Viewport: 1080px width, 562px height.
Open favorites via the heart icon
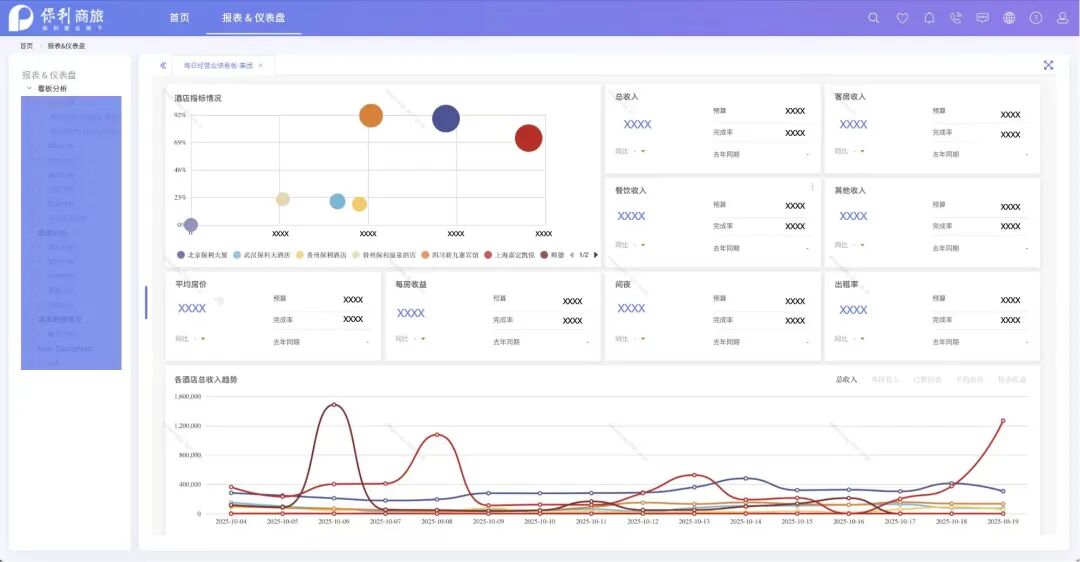coord(902,18)
